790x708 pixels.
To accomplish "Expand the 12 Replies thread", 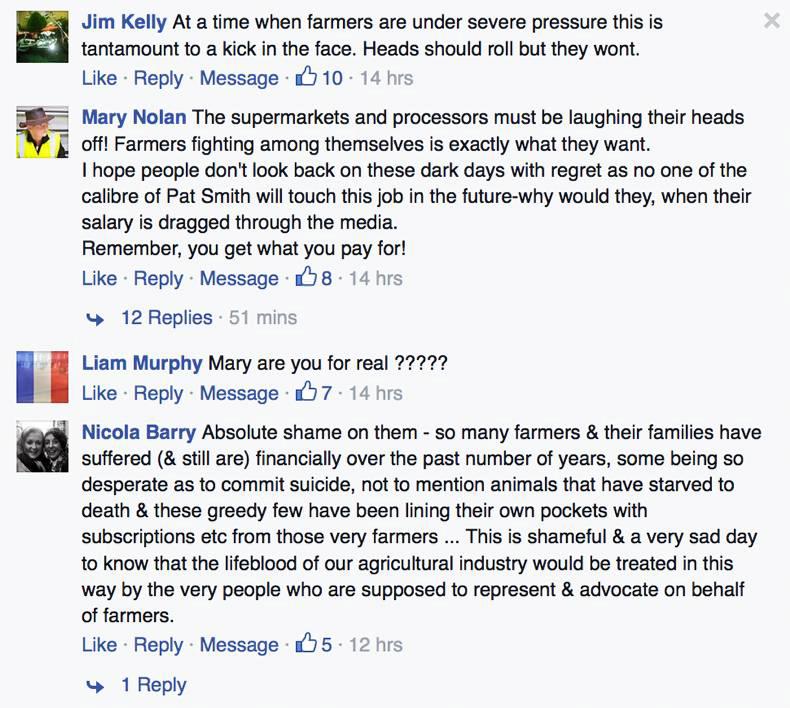I will click(x=166, y=318).
